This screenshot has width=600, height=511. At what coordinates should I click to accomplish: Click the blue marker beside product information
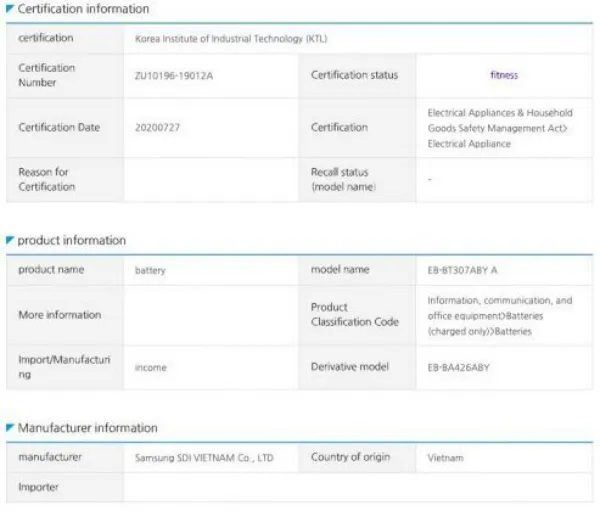(10, 240)
